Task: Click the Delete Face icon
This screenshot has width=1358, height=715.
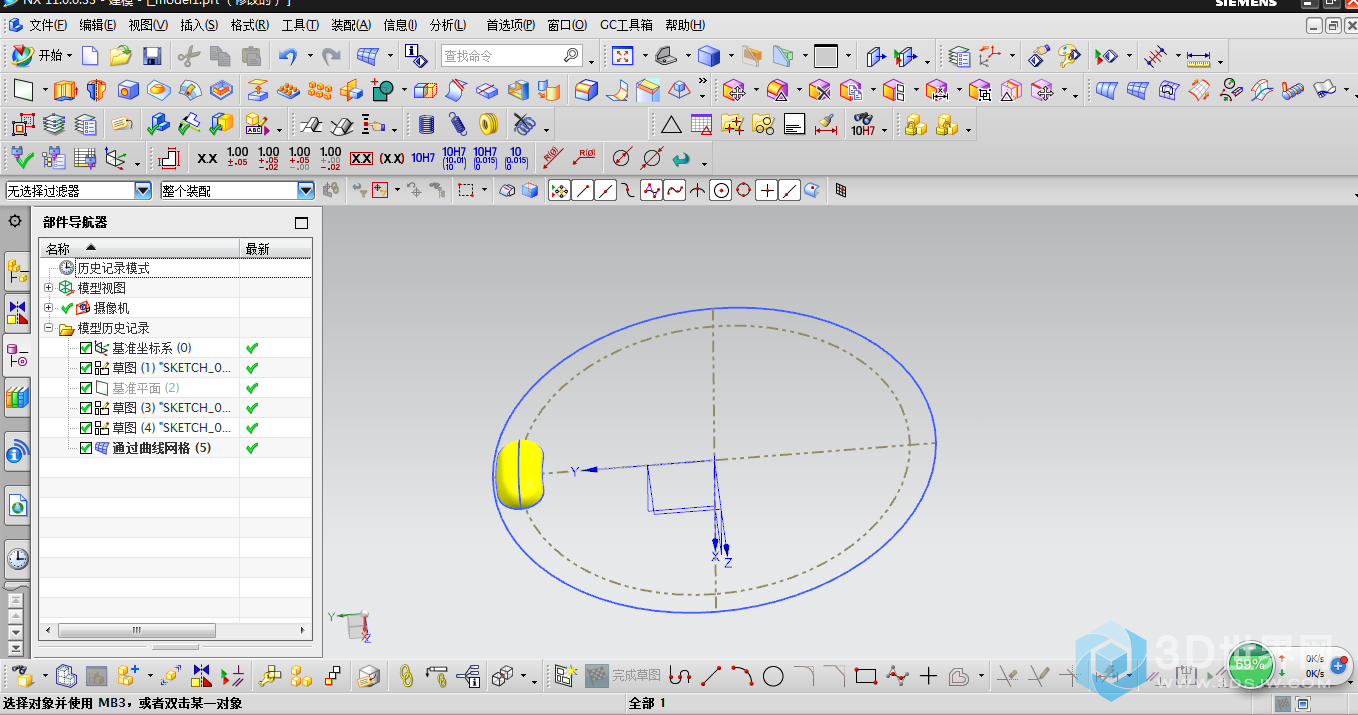Action: 820,91
